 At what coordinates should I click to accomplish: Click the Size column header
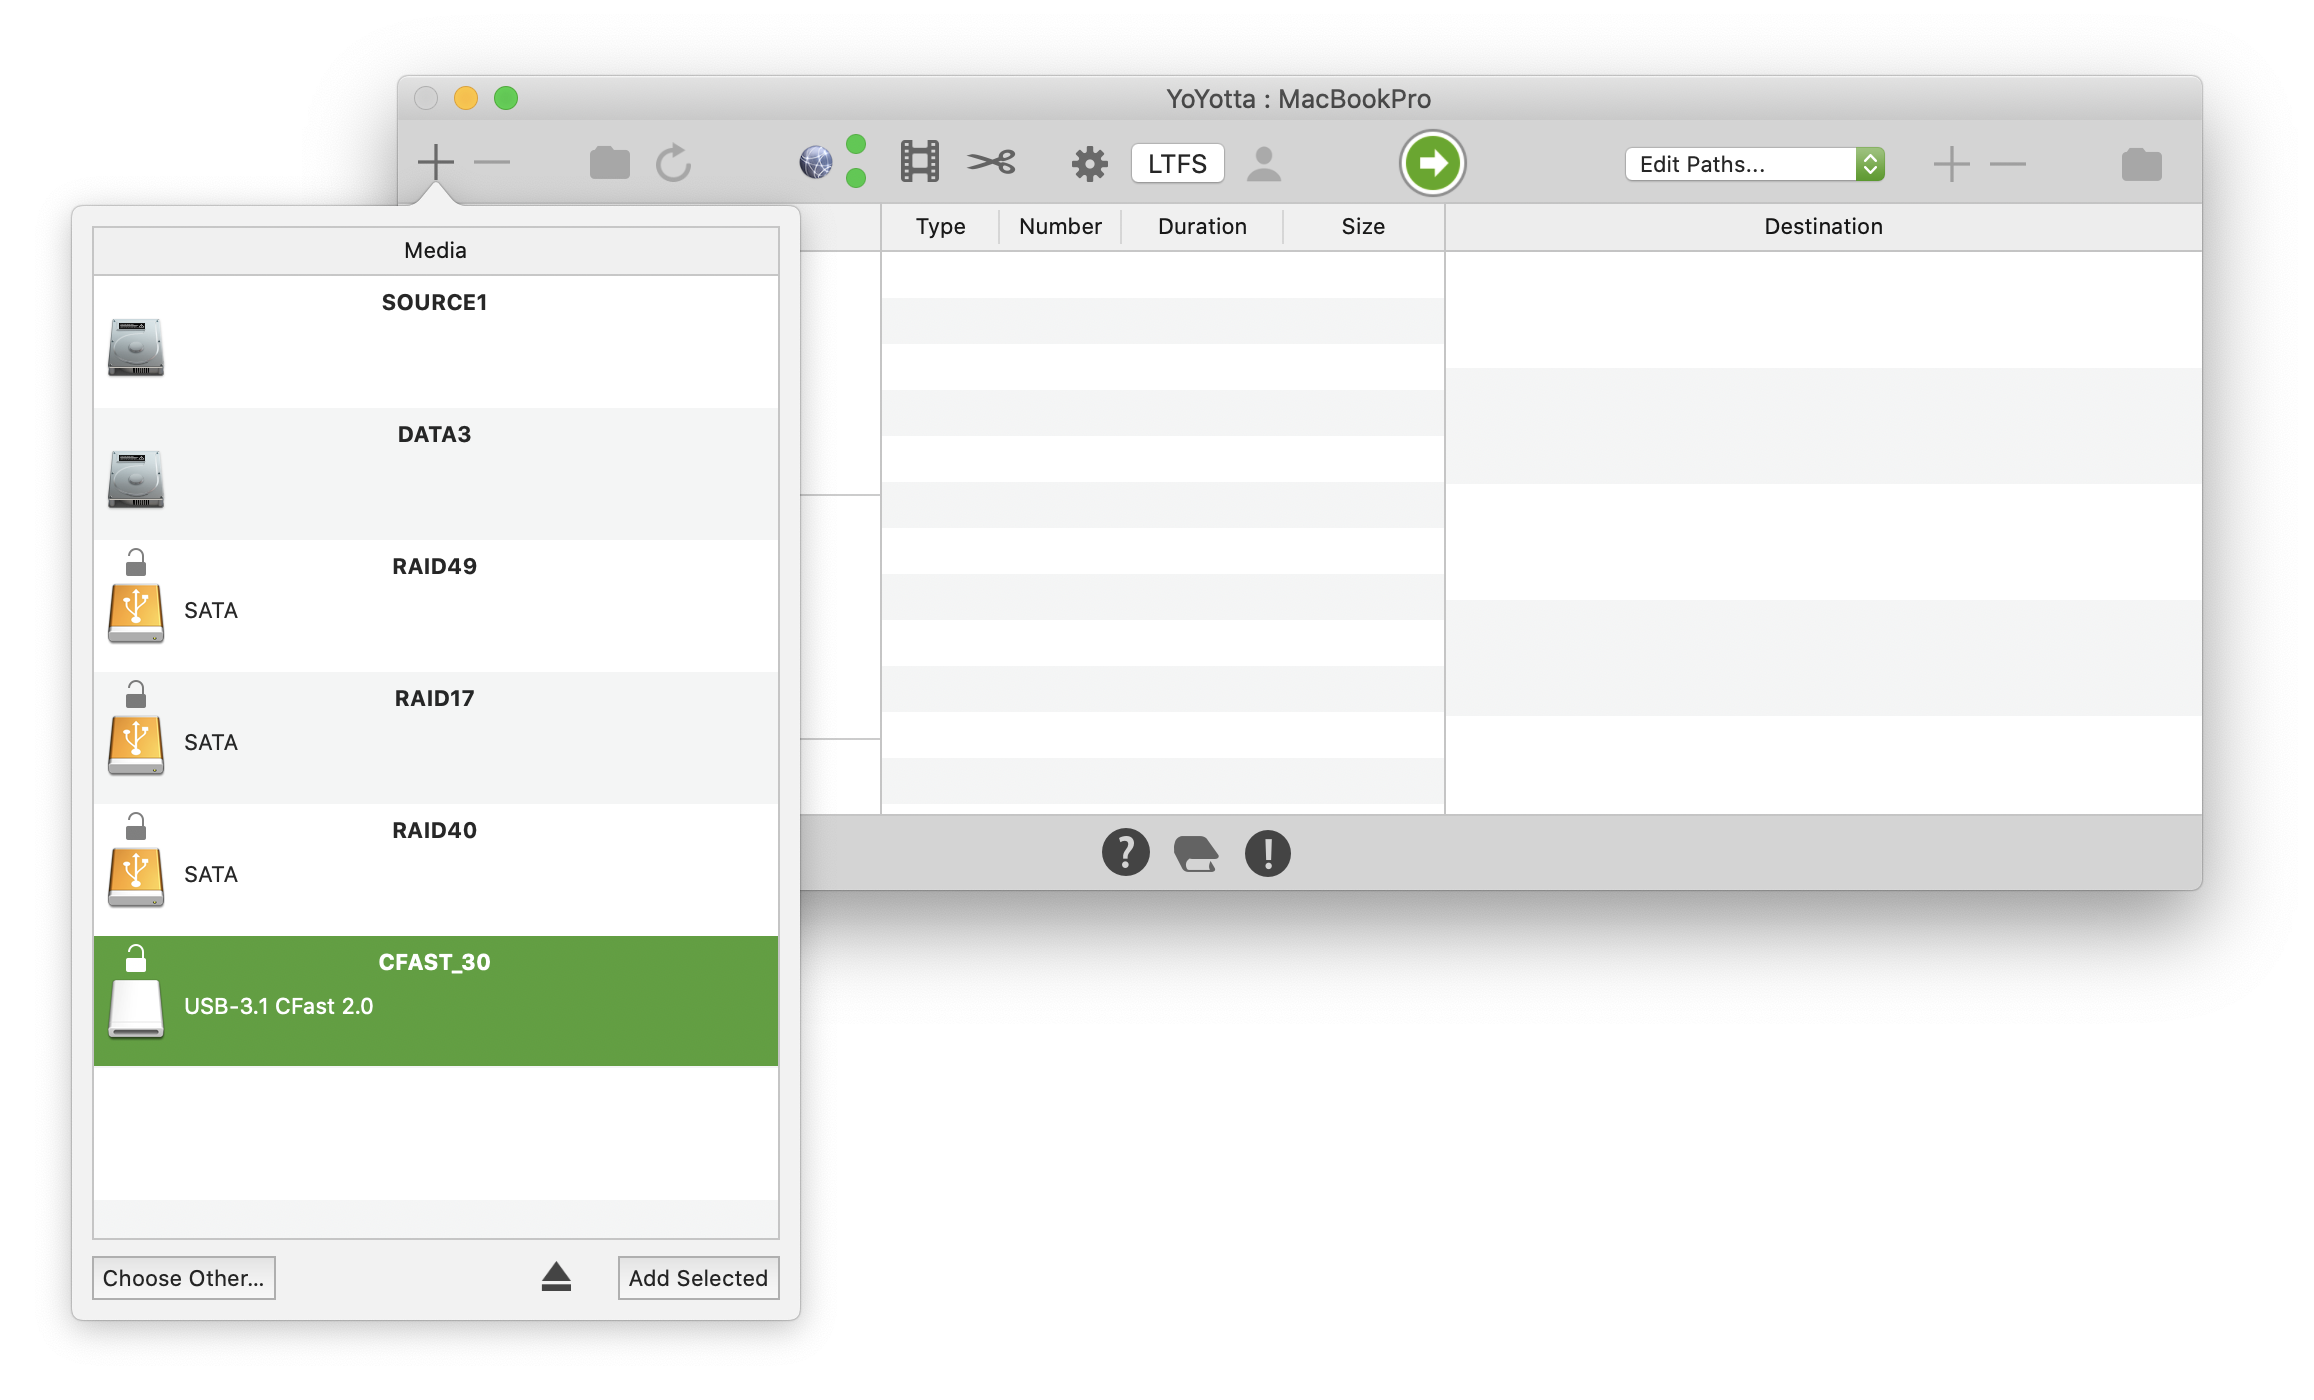click(1363, 227)
